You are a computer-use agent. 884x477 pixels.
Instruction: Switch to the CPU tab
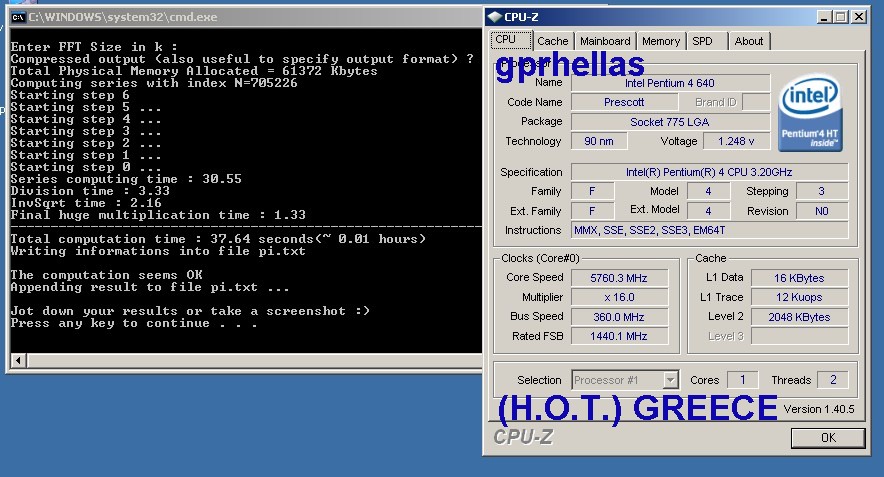tap(511, 40)
